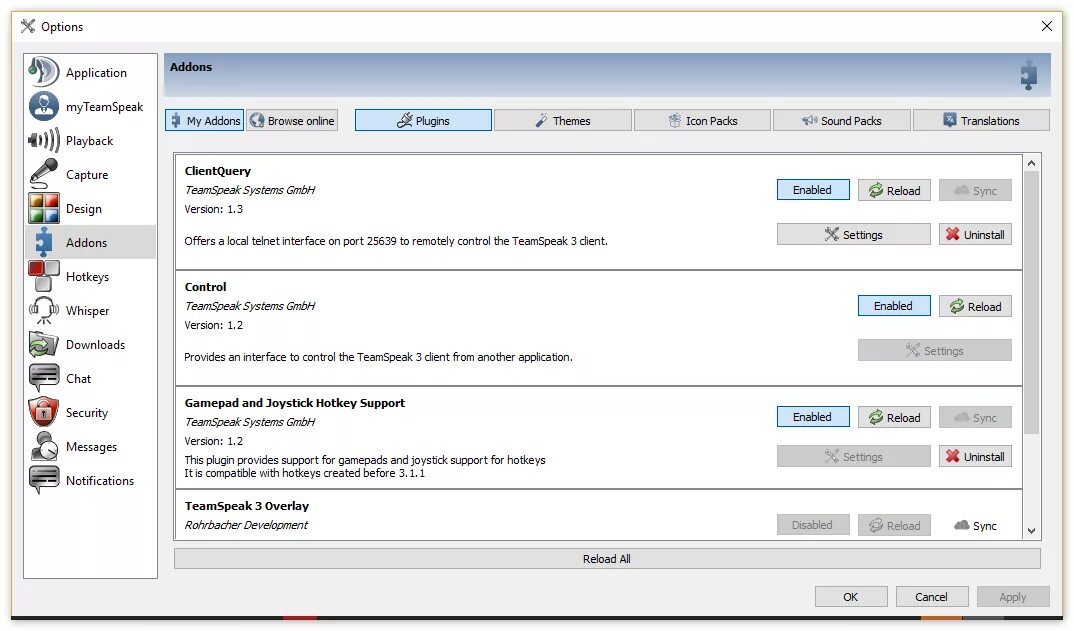This screenshot has width=1074, height=631.
Task: Click Gamepad and Joystick Hotkey Support title
Action: (x=295, y=403)
